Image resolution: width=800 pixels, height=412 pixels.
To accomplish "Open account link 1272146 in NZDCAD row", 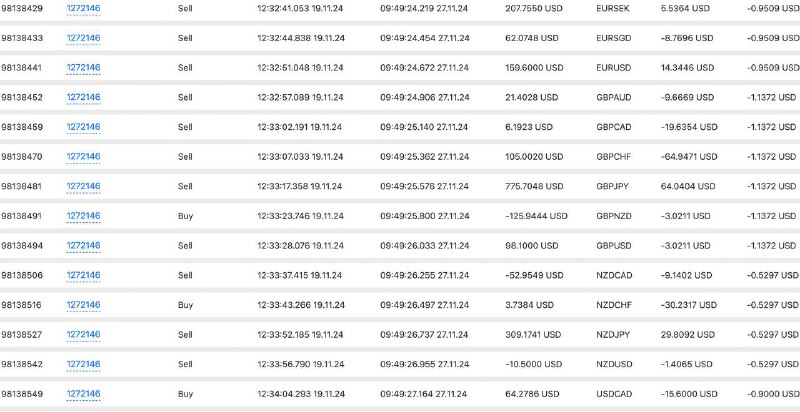I will point(83,275).
